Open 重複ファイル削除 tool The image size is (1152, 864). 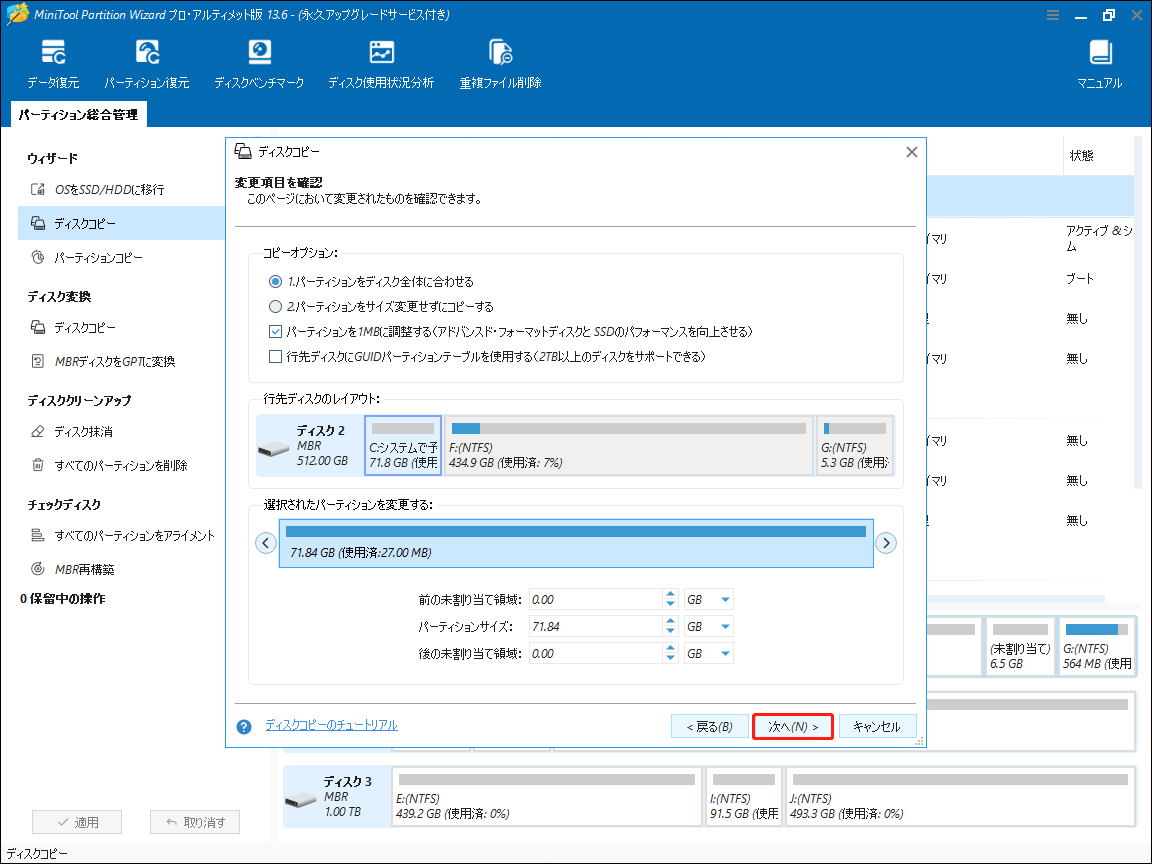500,64
